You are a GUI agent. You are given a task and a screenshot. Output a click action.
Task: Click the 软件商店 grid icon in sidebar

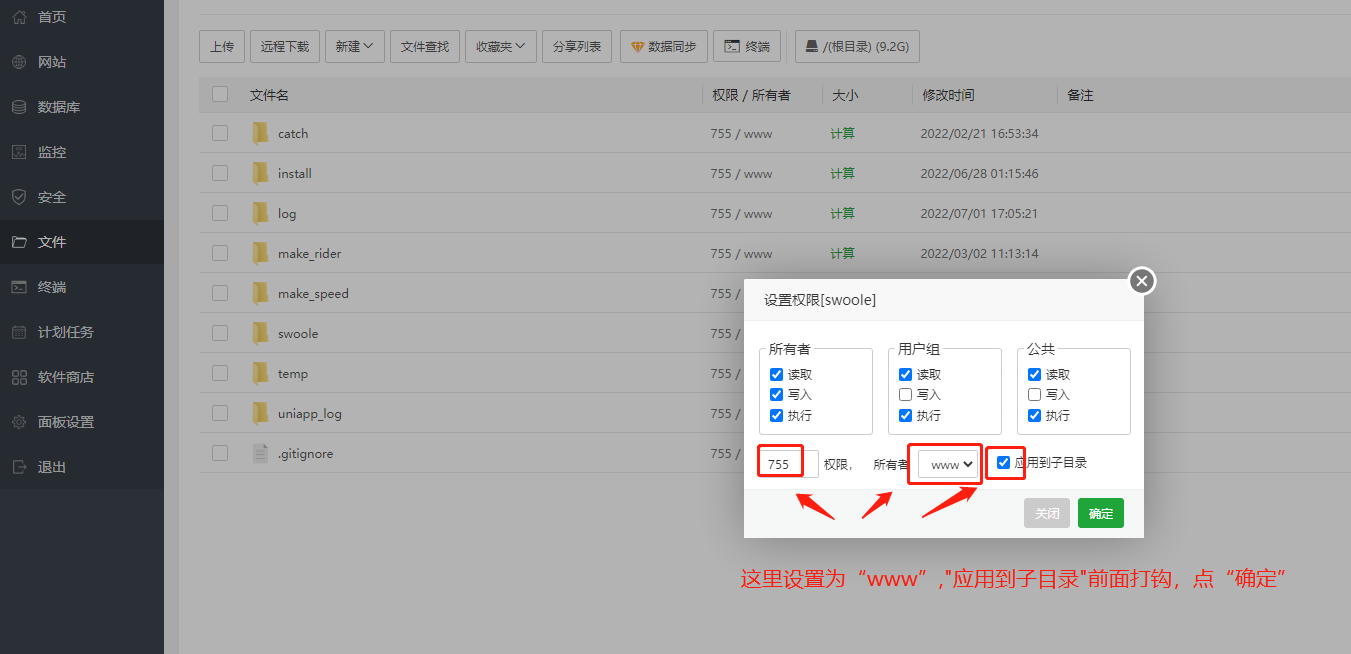click(19, 377)
